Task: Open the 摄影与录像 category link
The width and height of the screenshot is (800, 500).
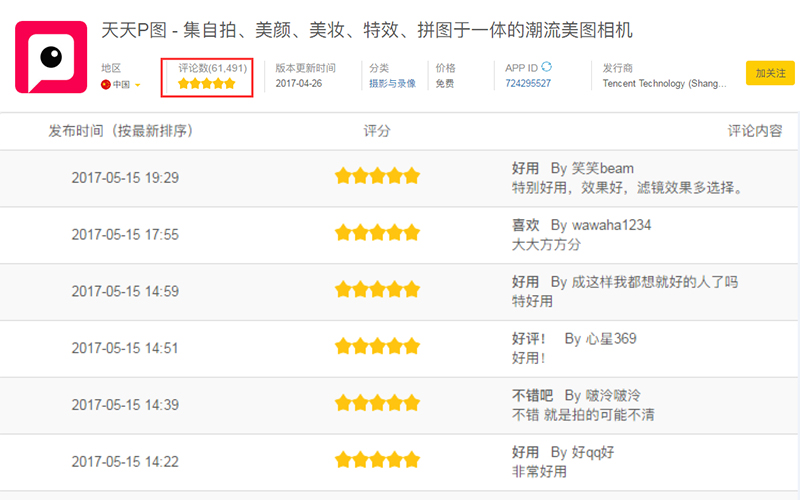Action: point(392,84)
